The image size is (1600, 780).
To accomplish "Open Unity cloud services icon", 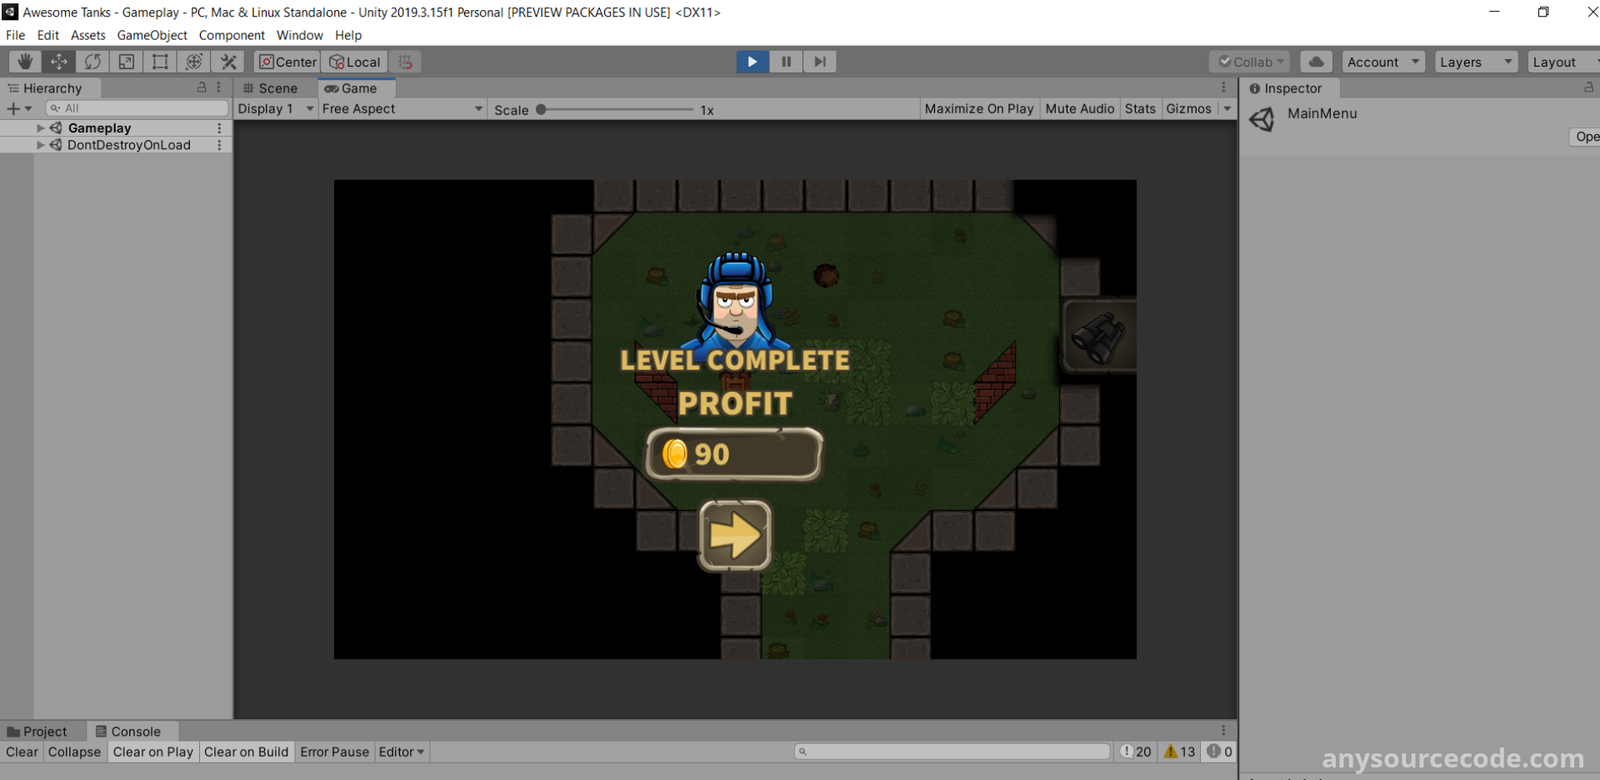I will click(1316, 62).
